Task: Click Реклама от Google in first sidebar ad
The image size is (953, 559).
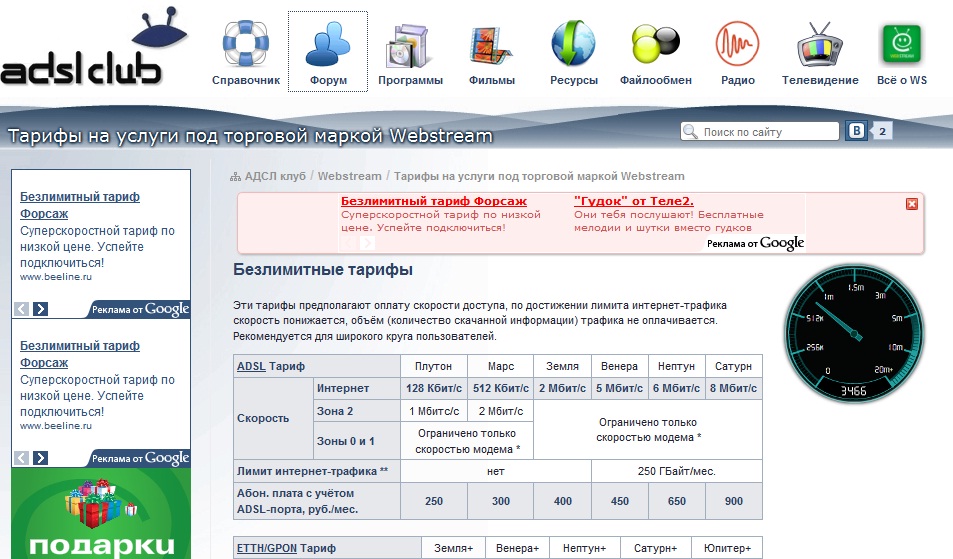Action: pos(140,309)
